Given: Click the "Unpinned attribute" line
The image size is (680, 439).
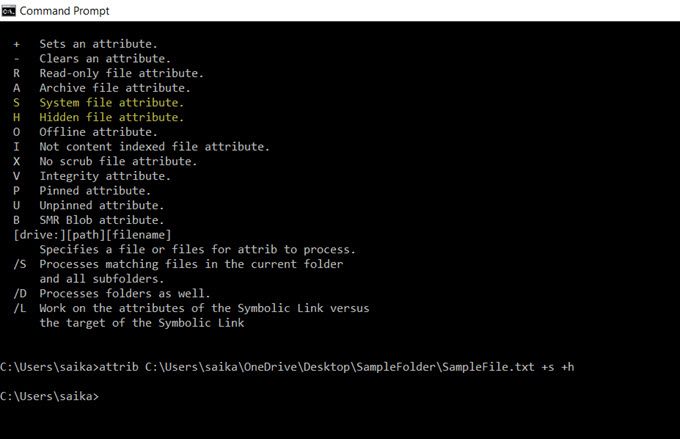Looking at the screenshot, I should (101, 205).
